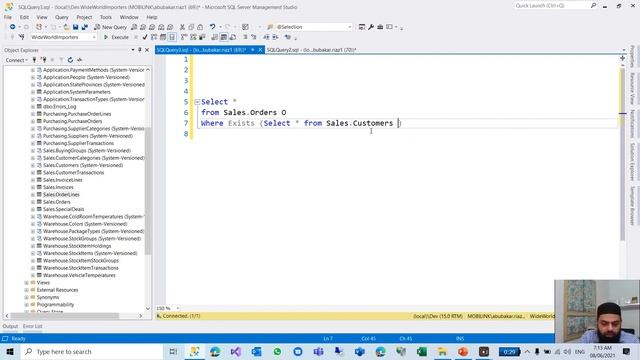Image resolution: width=640 pixels, height=360 pixels.
Task: Click the Navigate Backward arrow icon
Action: tap(13, 27)
